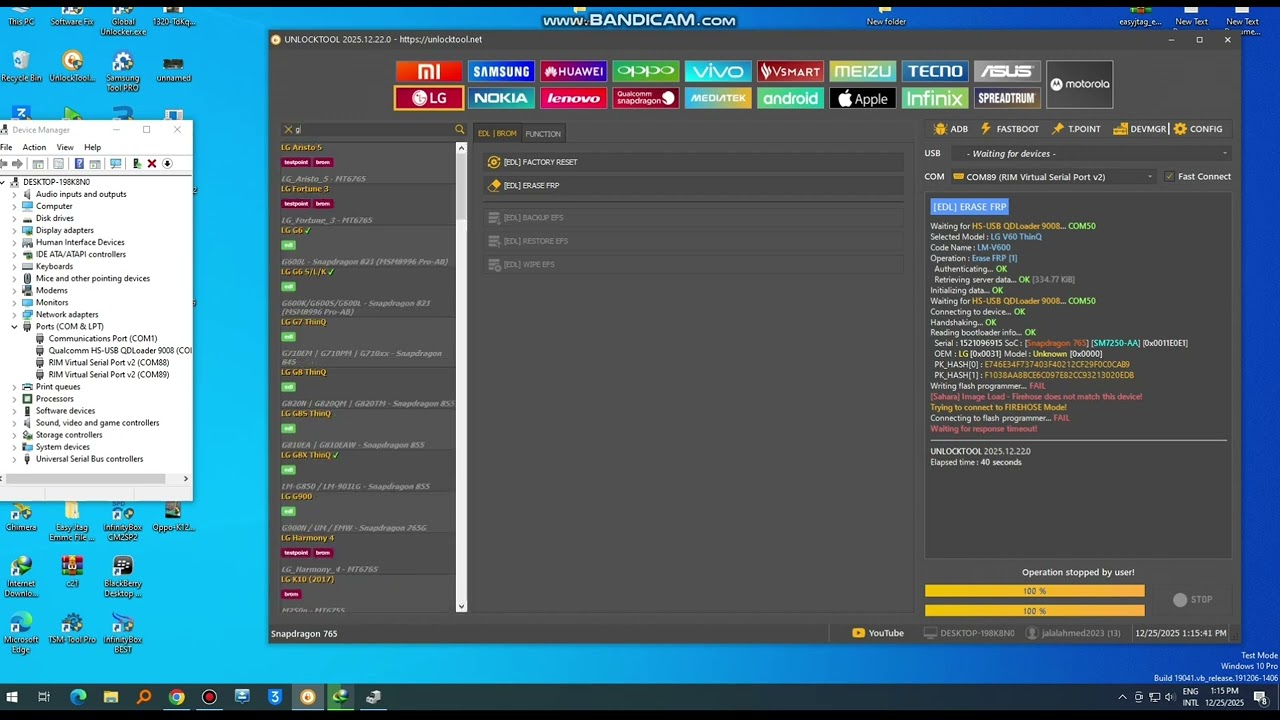Choose the Android brand tile
This screenshot has width=1280, height=720.
coord(790,98)
